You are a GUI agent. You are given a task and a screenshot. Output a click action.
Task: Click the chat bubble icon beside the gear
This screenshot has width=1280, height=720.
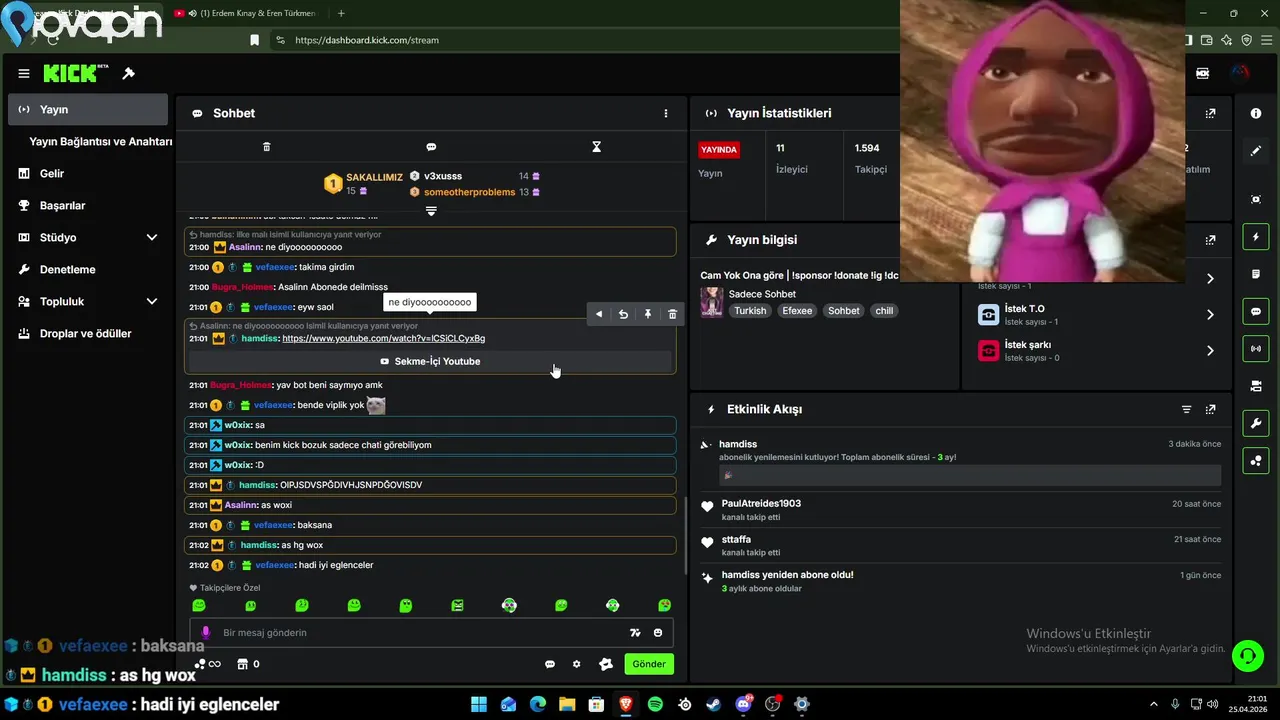point(550,664)
